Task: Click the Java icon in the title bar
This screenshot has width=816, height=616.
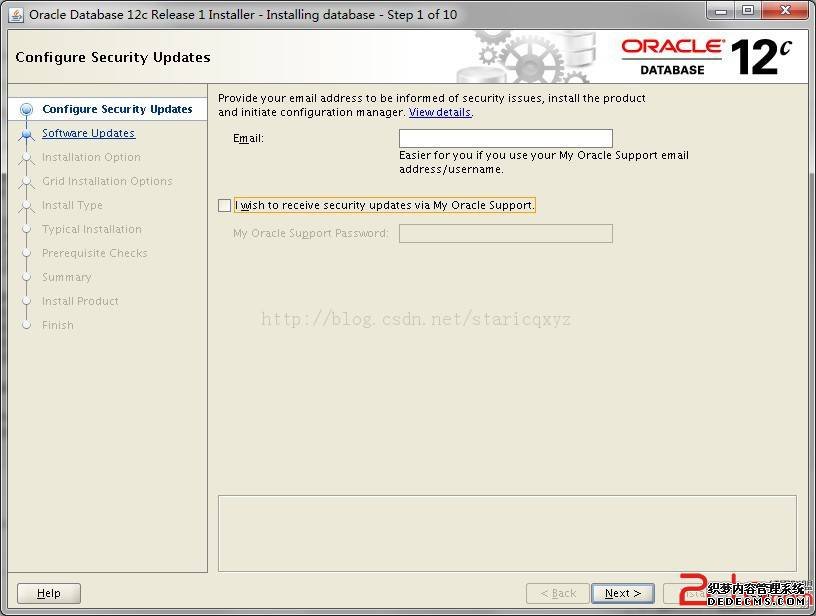Action: pyautogui.click(x=16, y=14)
